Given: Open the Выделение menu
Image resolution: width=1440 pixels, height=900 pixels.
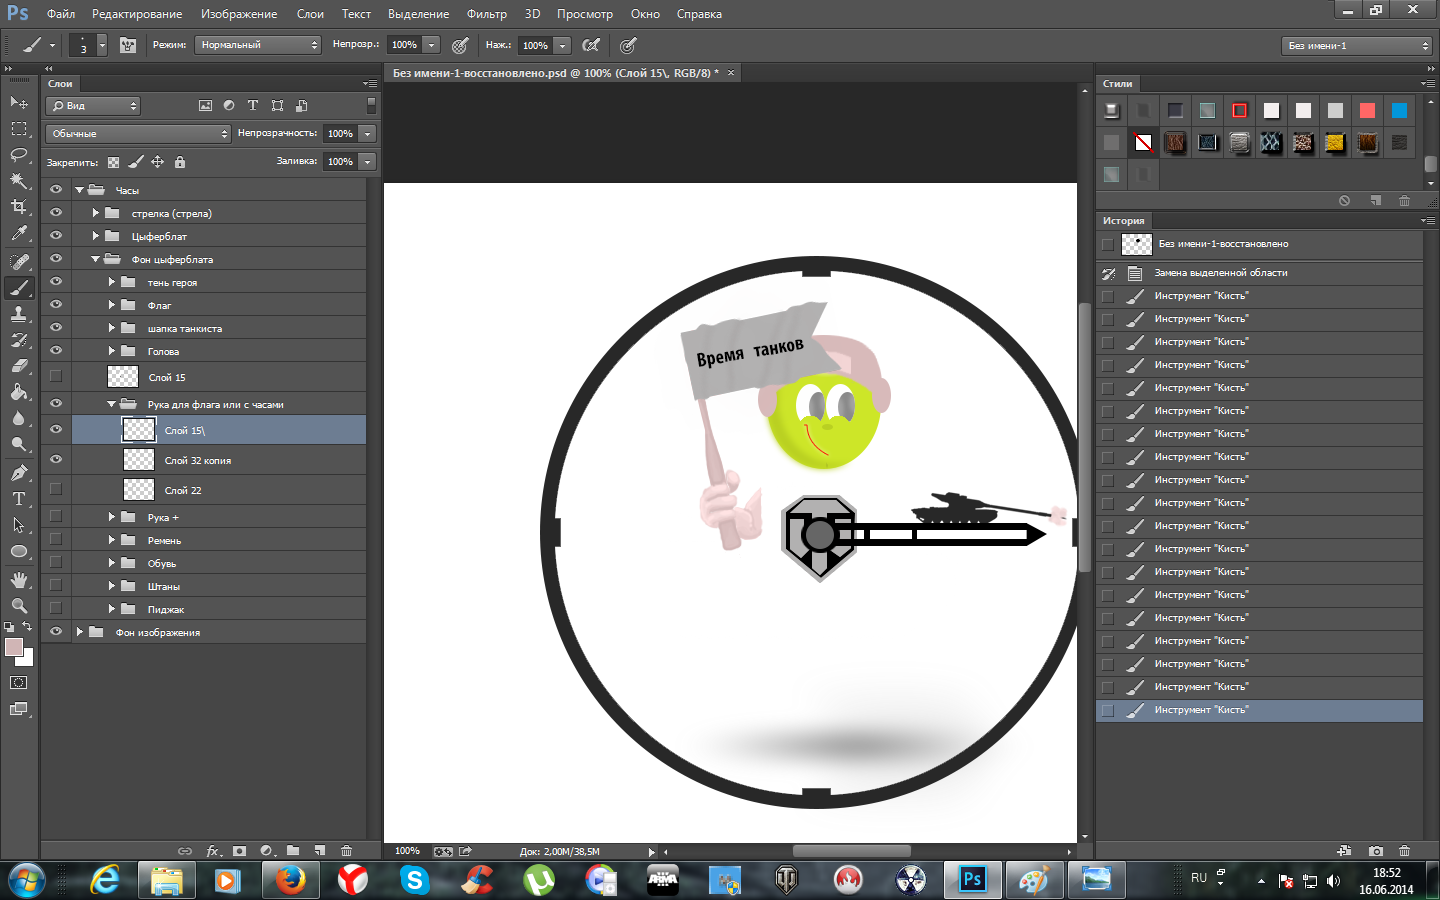Looking at the screenshot, I should pos(418,14).
